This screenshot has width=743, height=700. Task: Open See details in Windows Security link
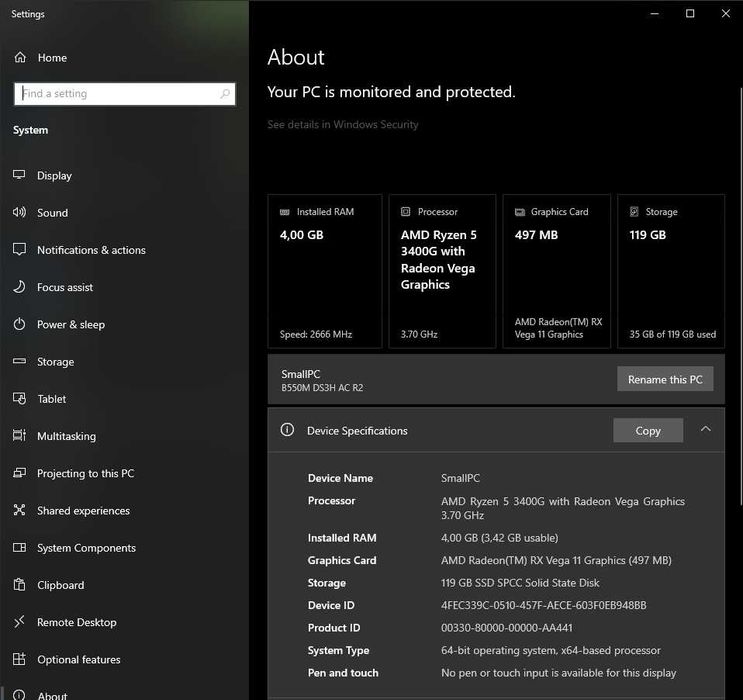343,125
